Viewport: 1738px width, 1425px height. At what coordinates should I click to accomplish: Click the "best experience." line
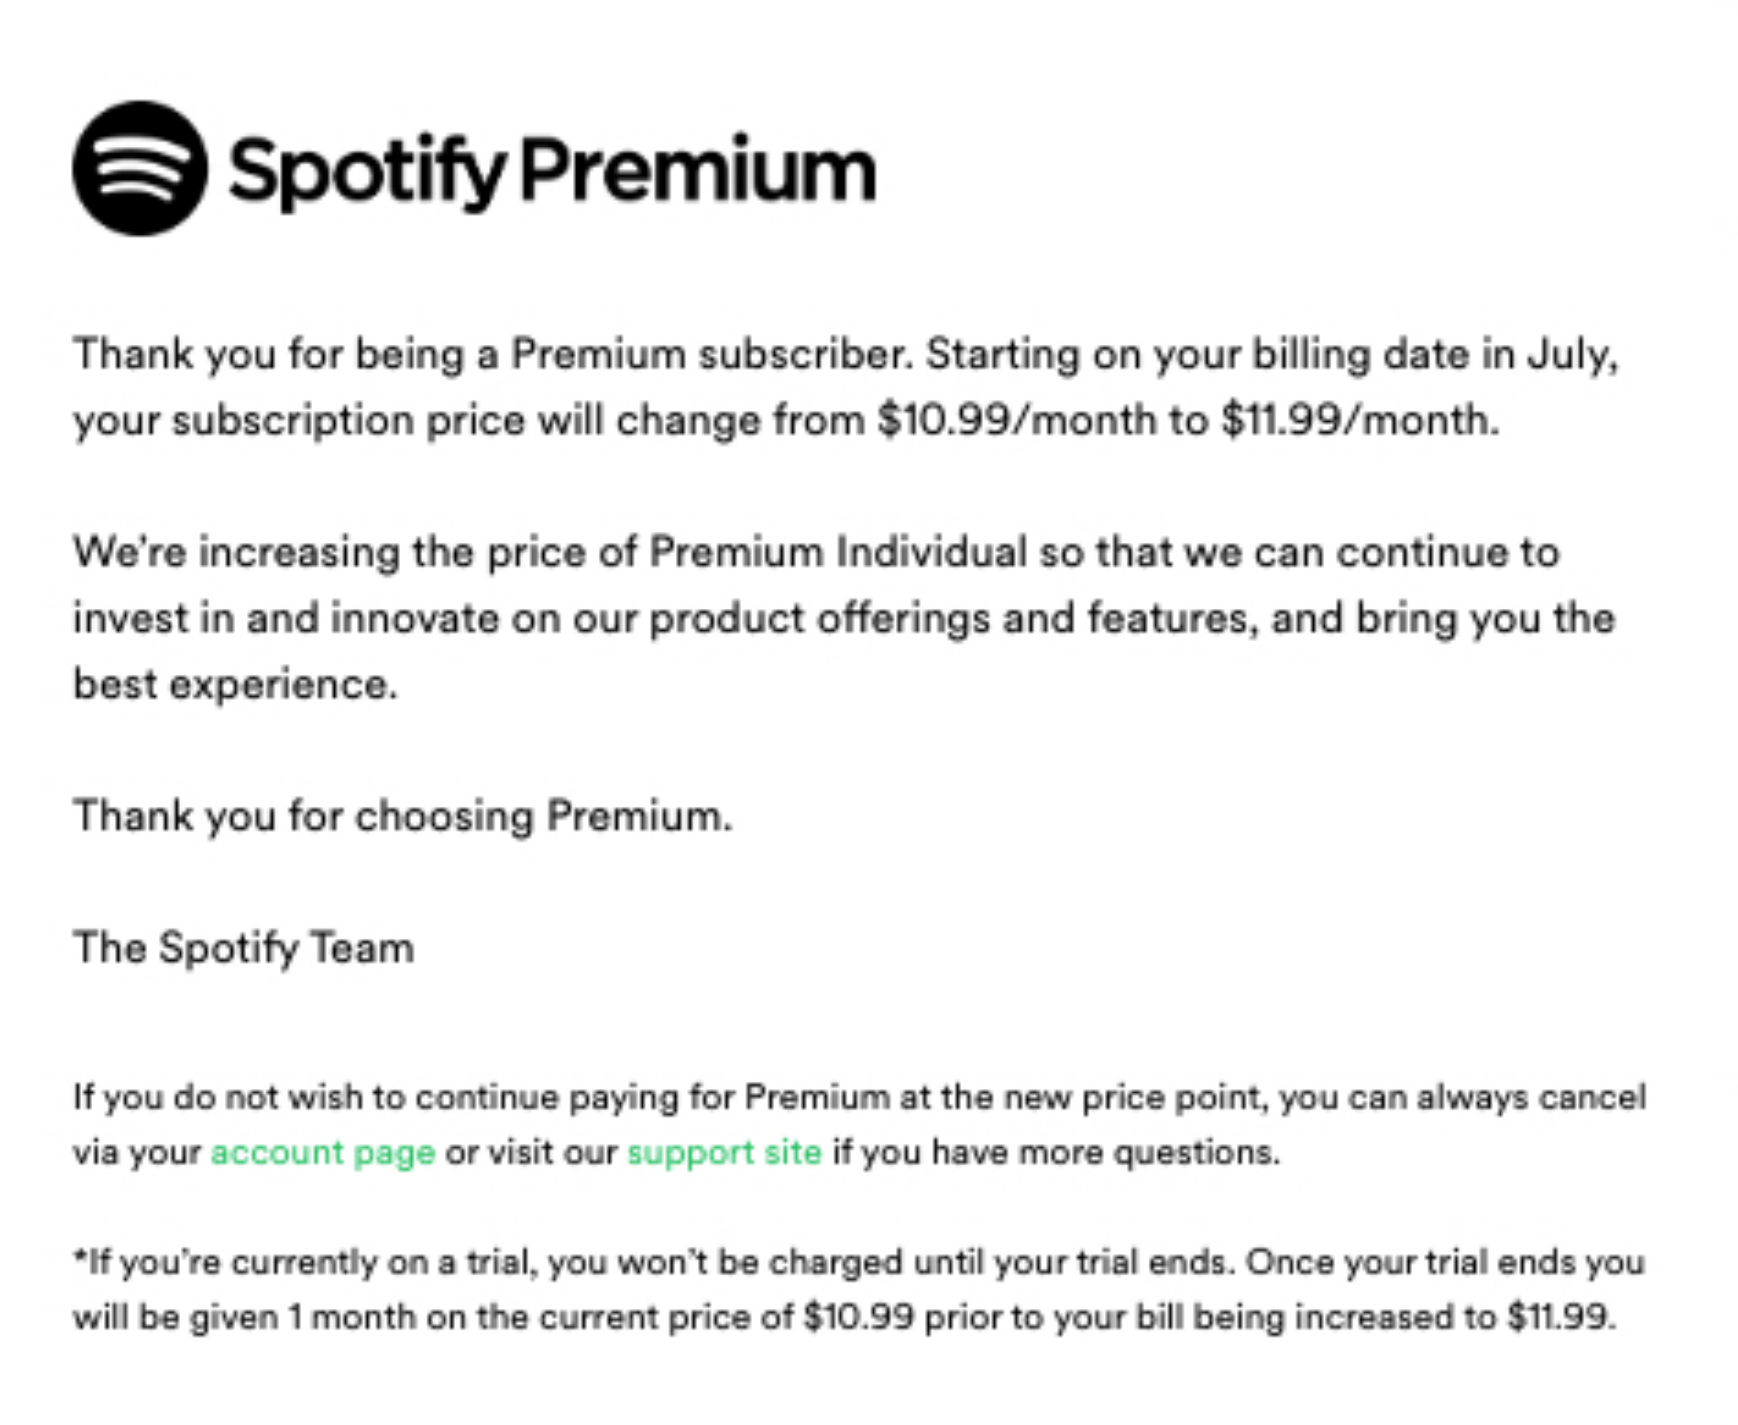coord(235,685)
